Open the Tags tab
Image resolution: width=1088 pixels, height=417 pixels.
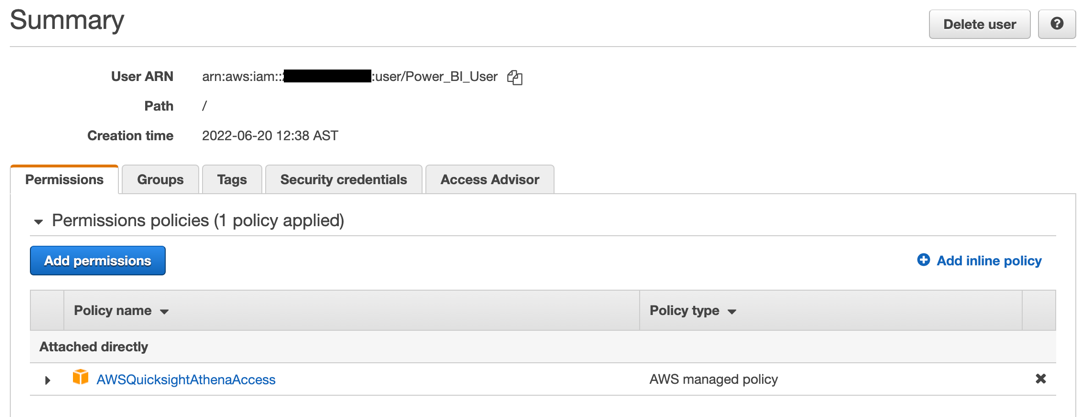231,180
